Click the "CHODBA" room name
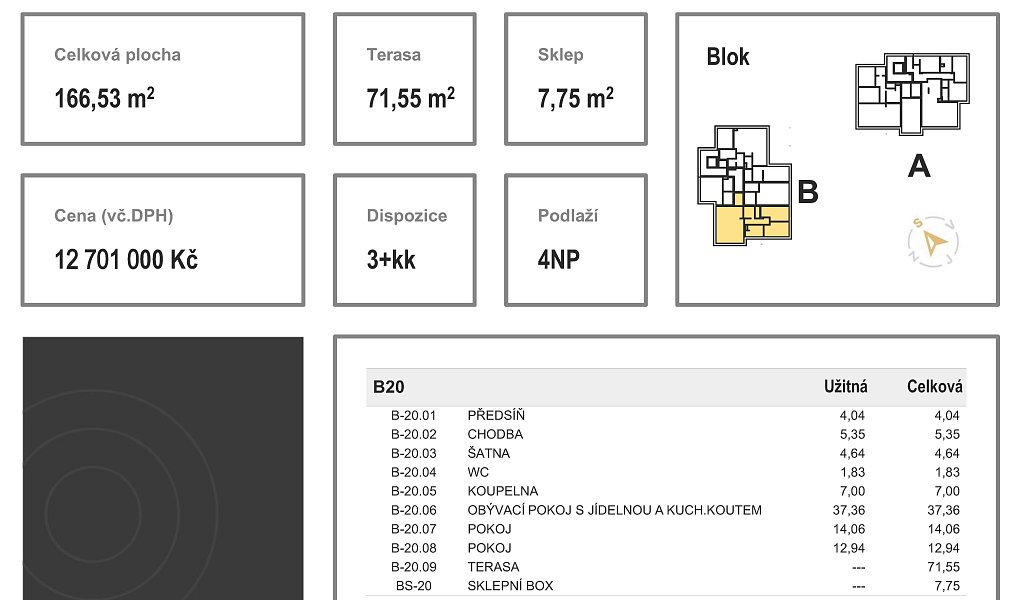The width and height of the screenshot is (1018, 600). (x=495, y=434)
